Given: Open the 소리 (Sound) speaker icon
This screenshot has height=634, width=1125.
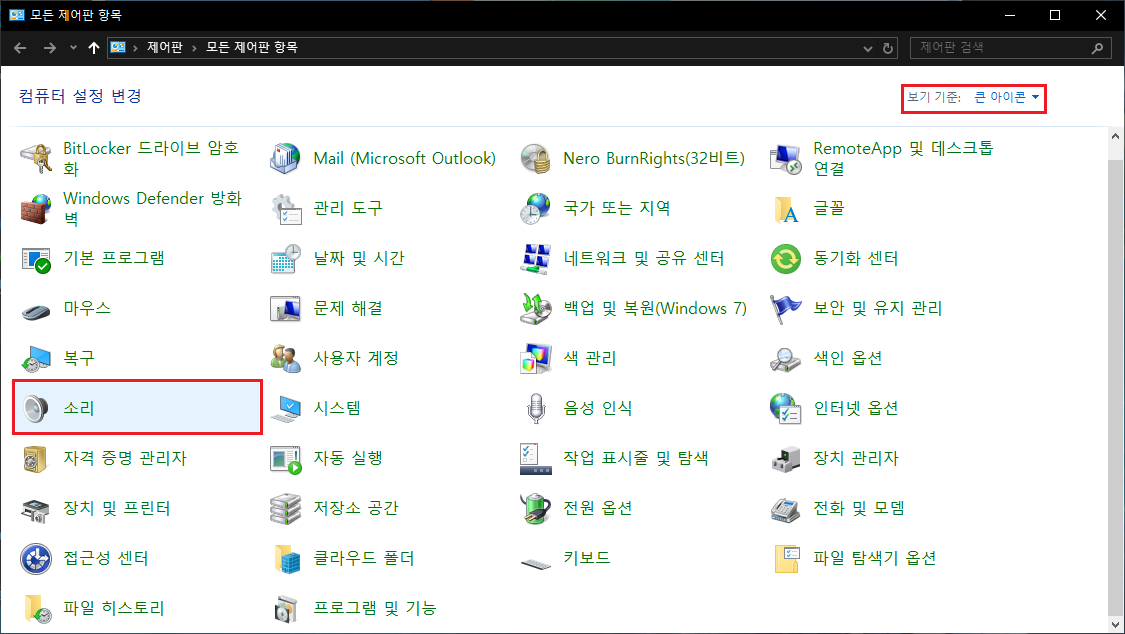Looking at the screenshot, I should [x=37, y=408].
